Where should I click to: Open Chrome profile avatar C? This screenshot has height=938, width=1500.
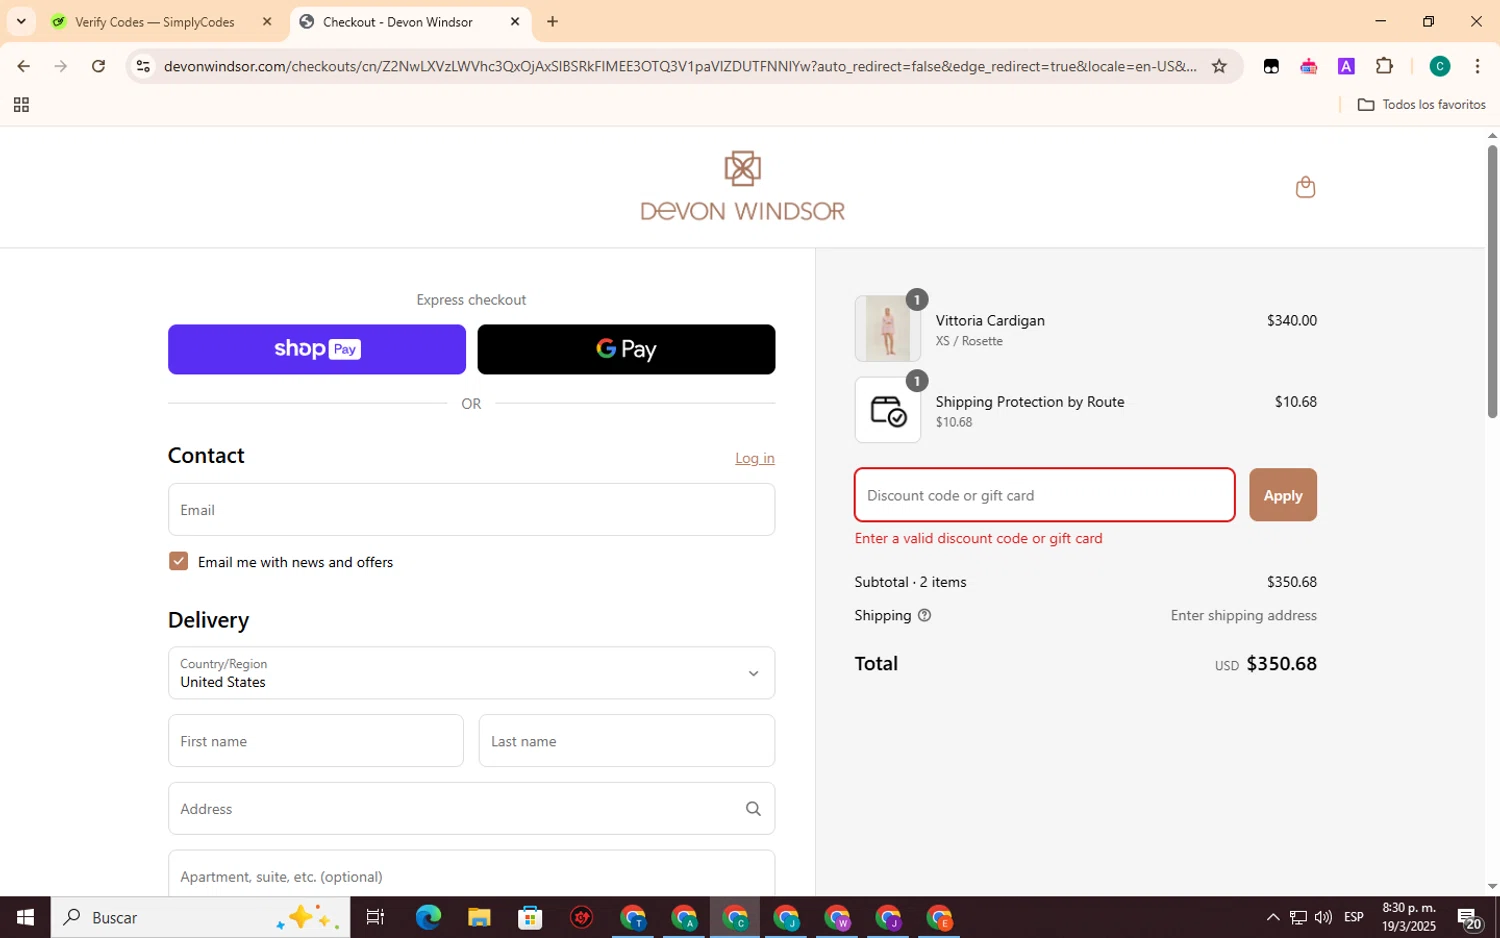point(1439,66)
